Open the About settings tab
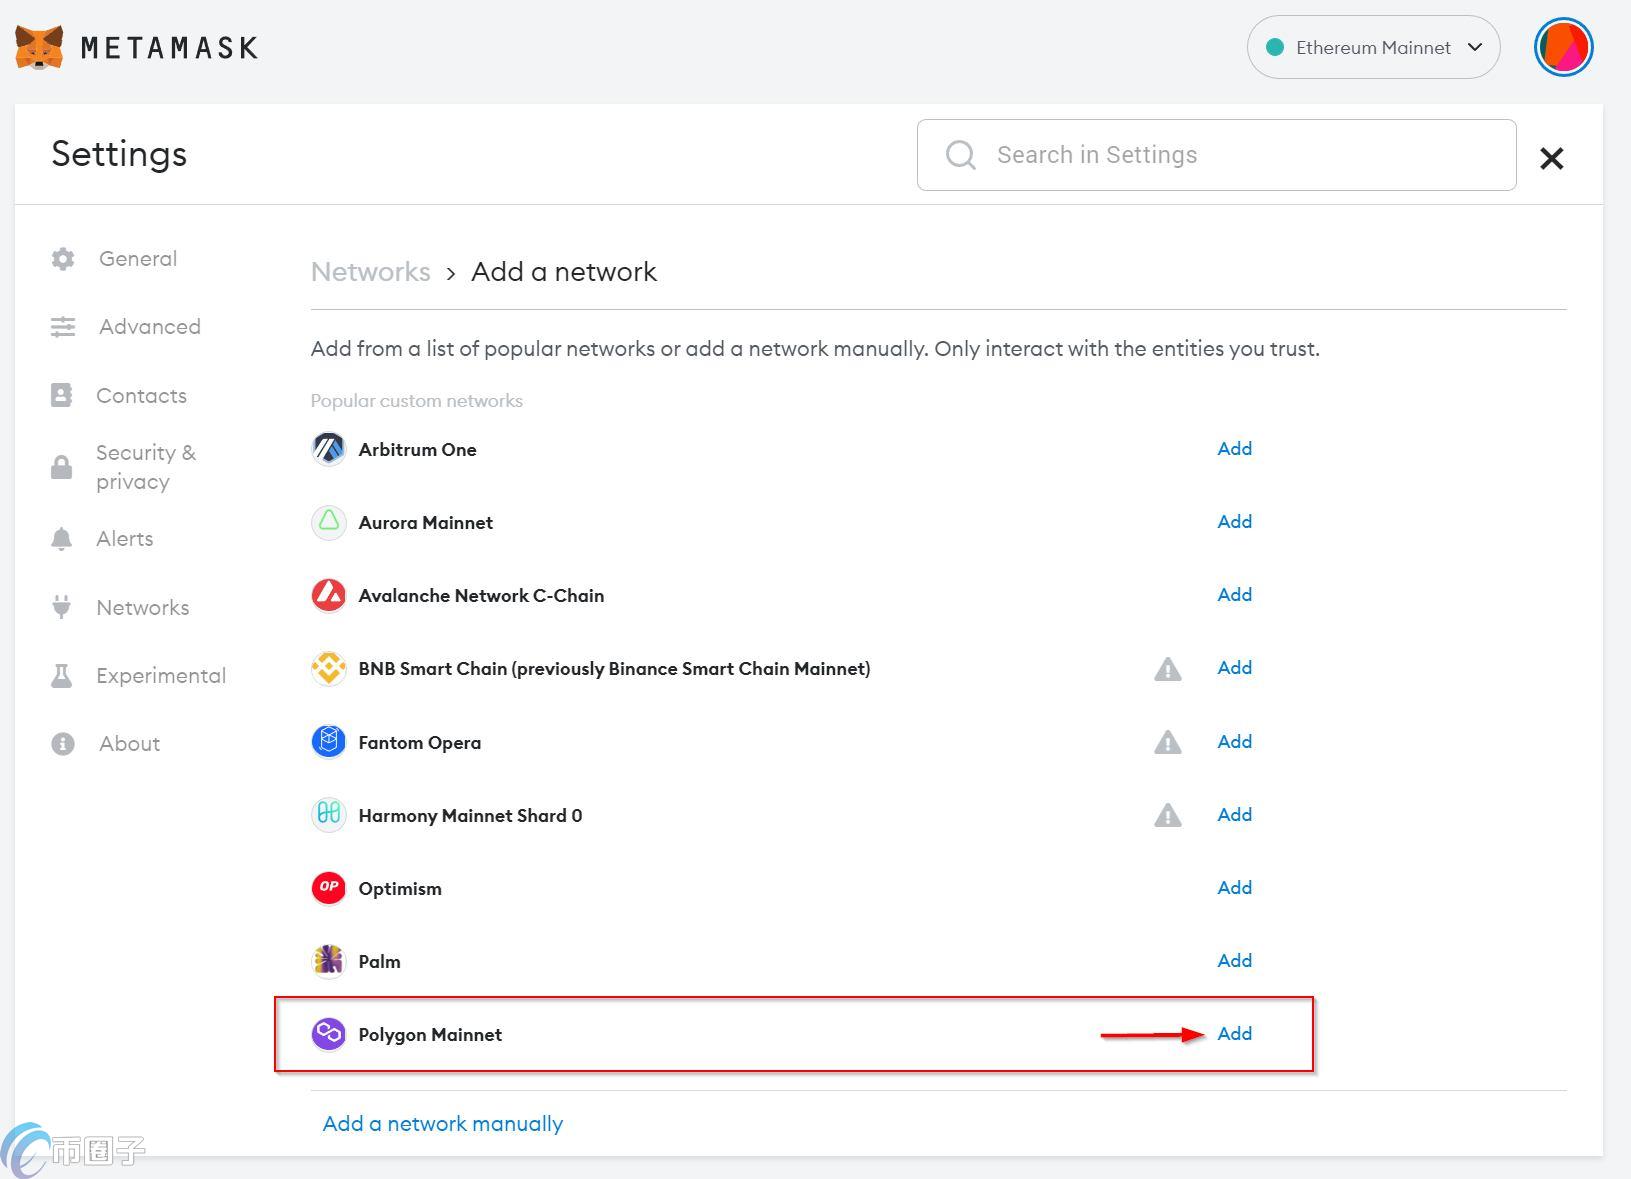Viewport: 1631px width, 1179px height. click(130, 744)
